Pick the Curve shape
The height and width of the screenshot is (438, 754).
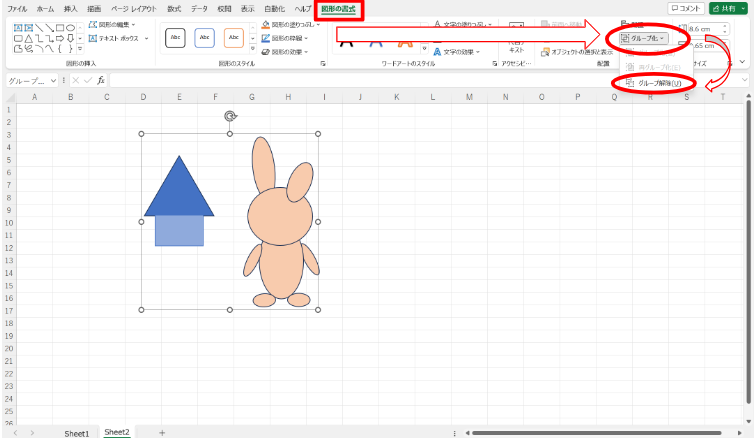click(x=50, y=49)
